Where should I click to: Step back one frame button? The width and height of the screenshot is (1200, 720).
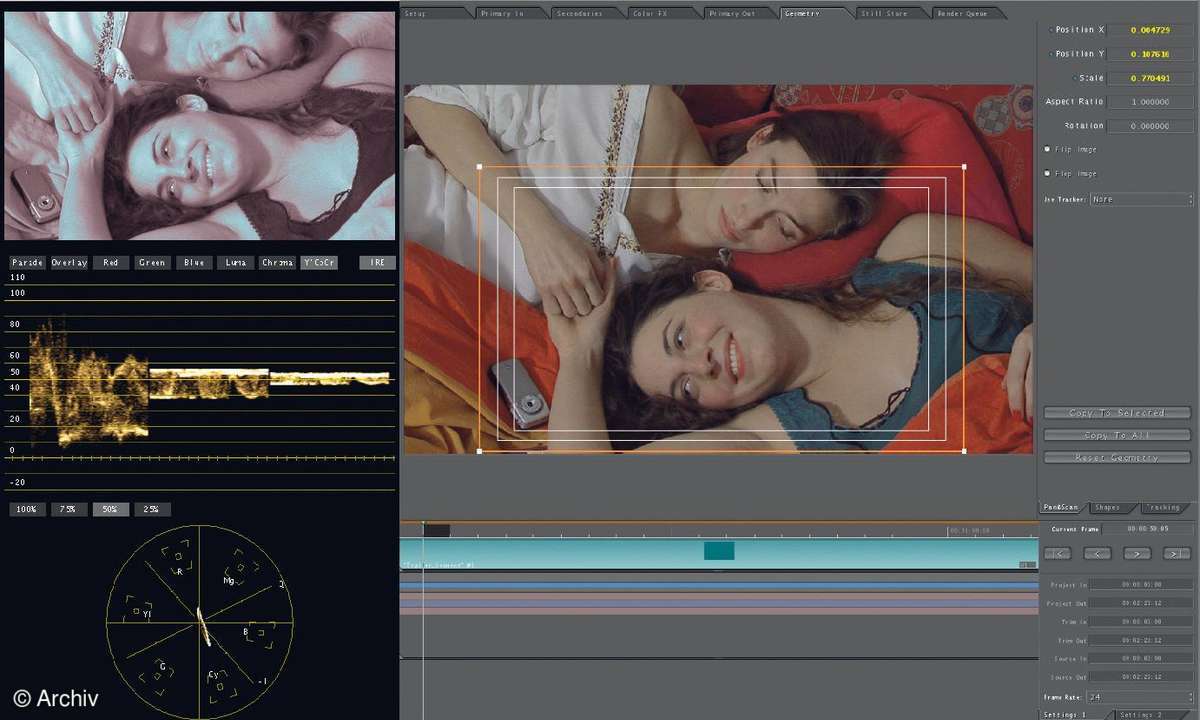[x=1098, y=553]
